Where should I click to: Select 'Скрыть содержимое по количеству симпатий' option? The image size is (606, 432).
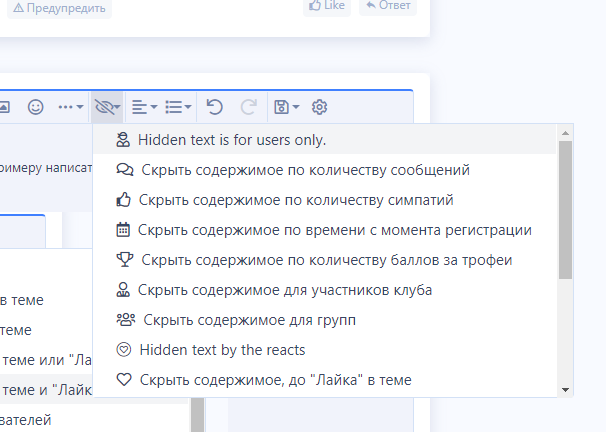pos(297,199)
